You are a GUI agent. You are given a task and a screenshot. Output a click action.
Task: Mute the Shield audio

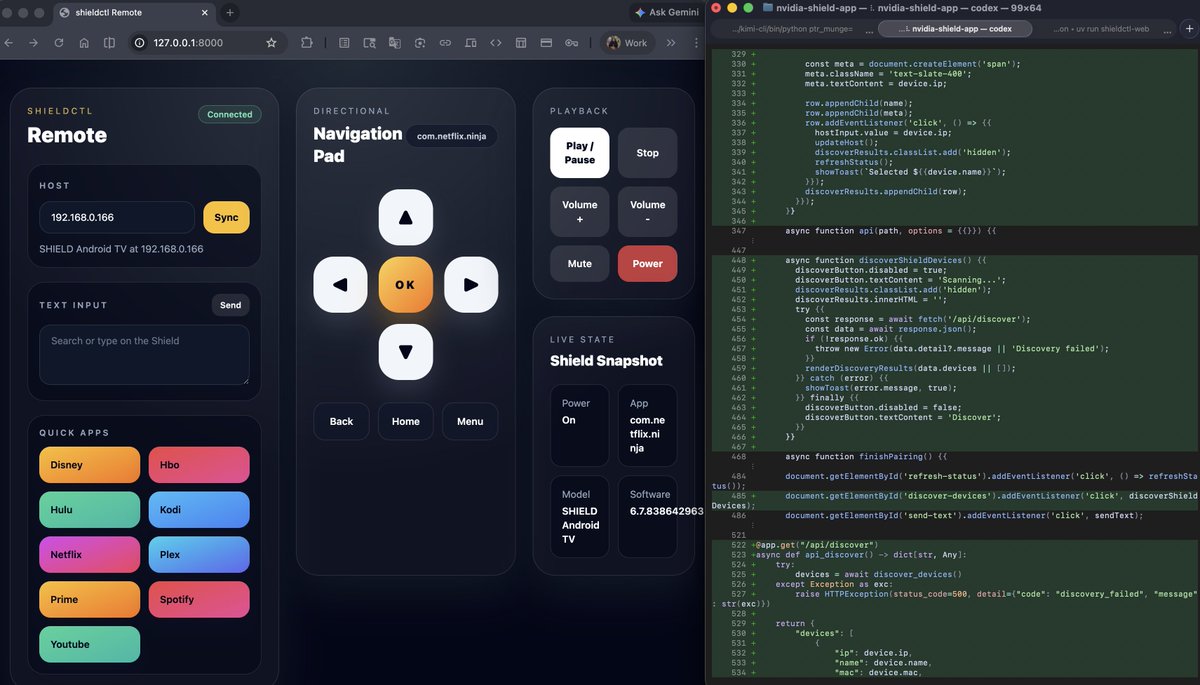click(x=580, y=264)
